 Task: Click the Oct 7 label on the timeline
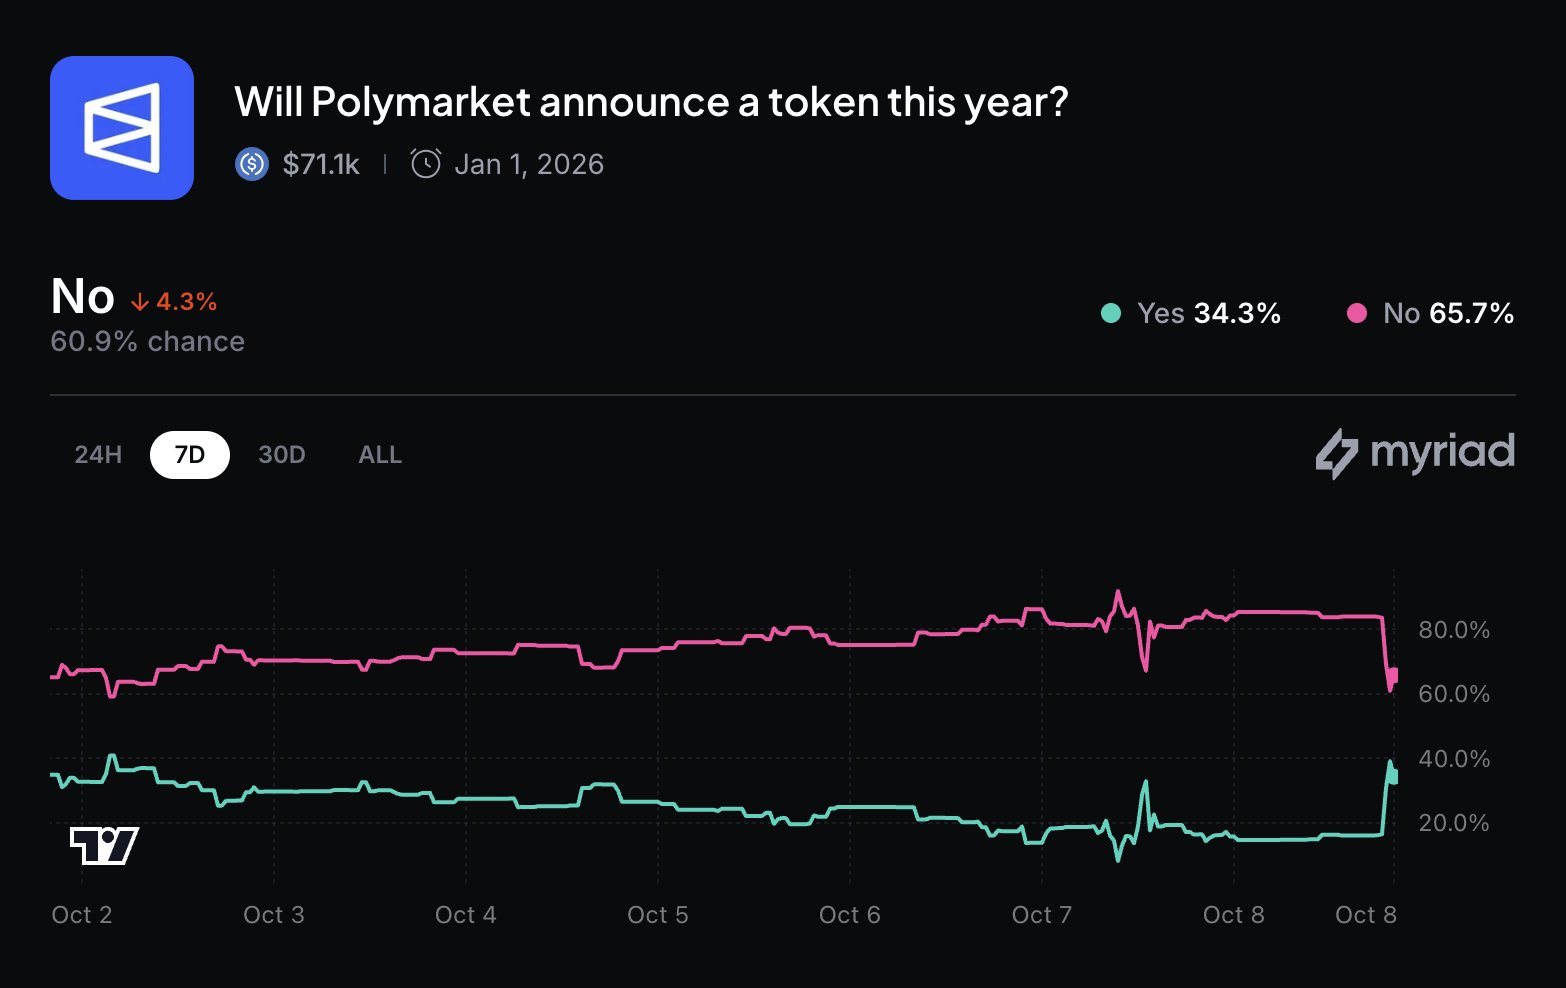[1041, 913]
